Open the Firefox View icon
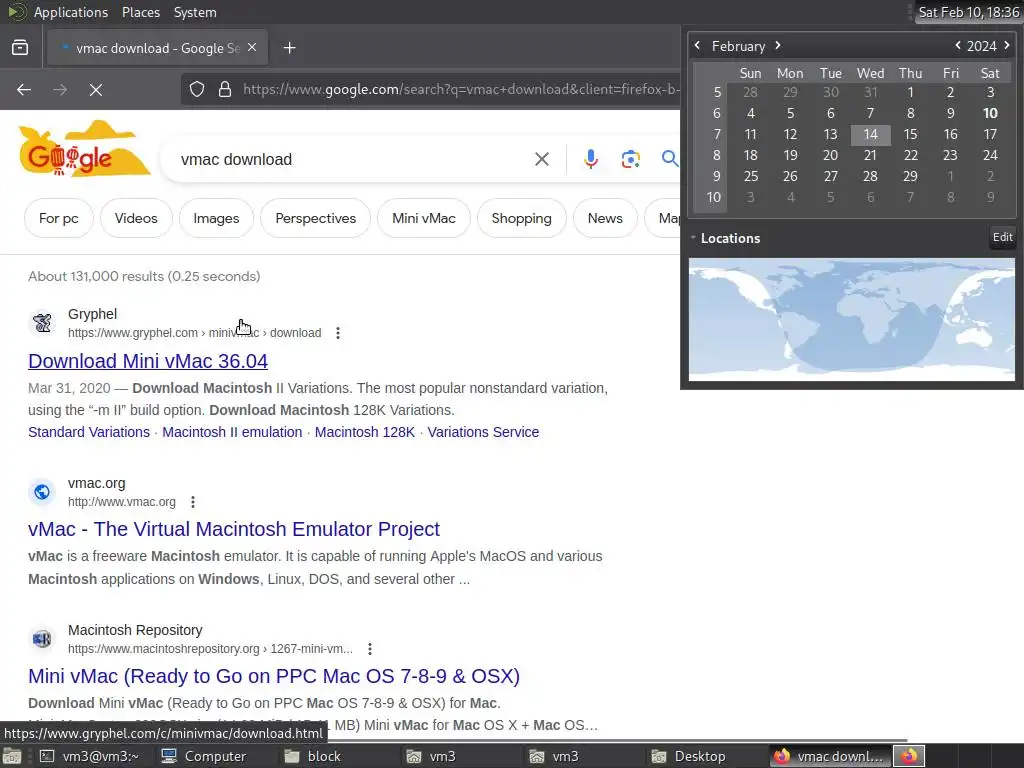This screenshot has height=768, width=1024. [20, 48]
